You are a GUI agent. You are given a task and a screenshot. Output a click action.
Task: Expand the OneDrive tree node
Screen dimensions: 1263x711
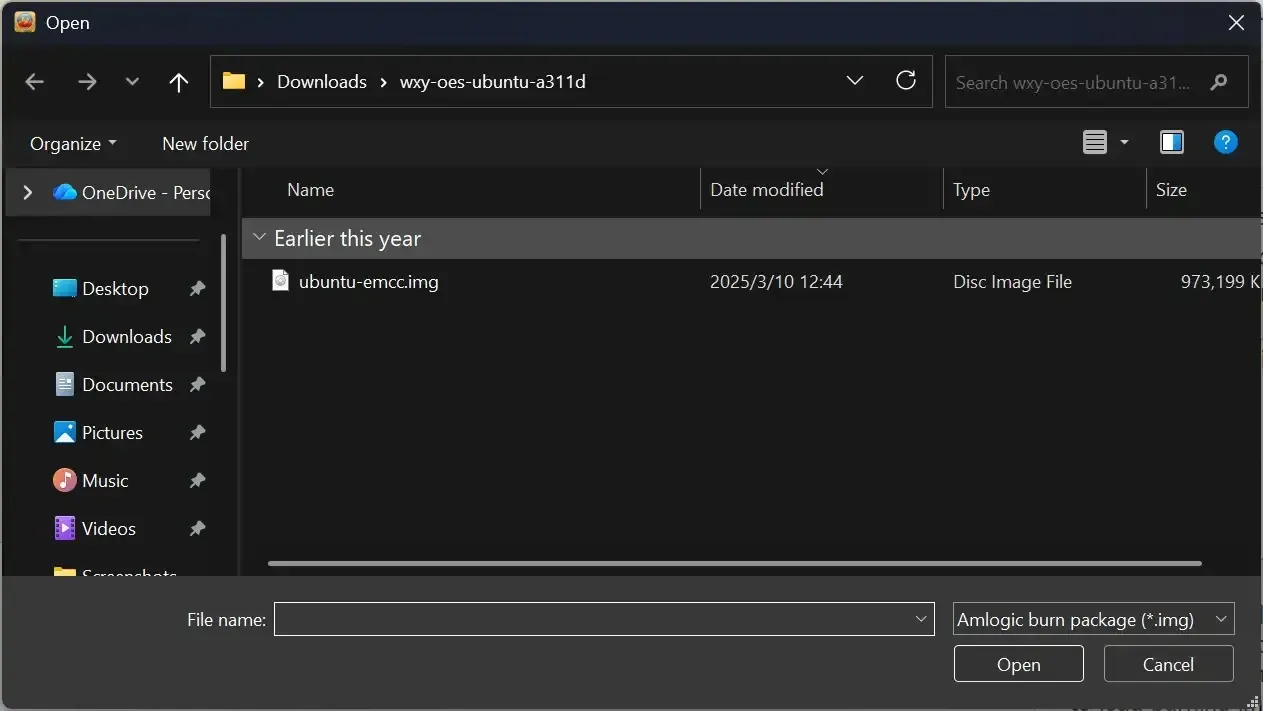[28, 192]
